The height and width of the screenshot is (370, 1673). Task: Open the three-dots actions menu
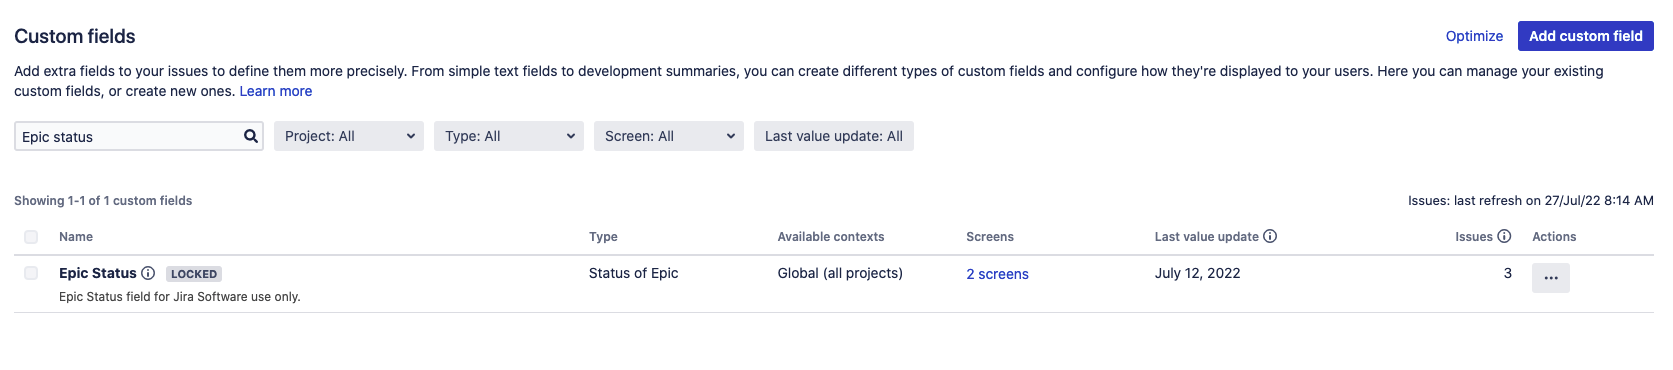tap(1551, 278)
